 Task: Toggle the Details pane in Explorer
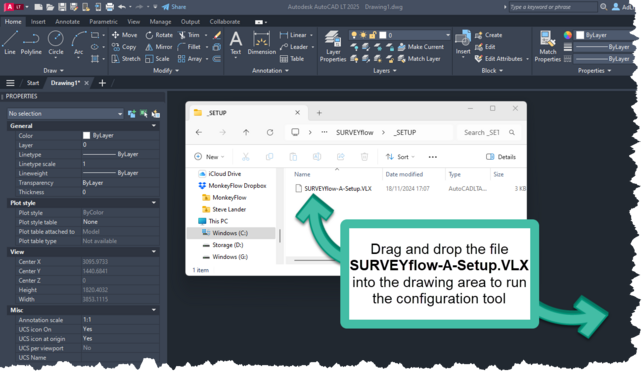501,157
